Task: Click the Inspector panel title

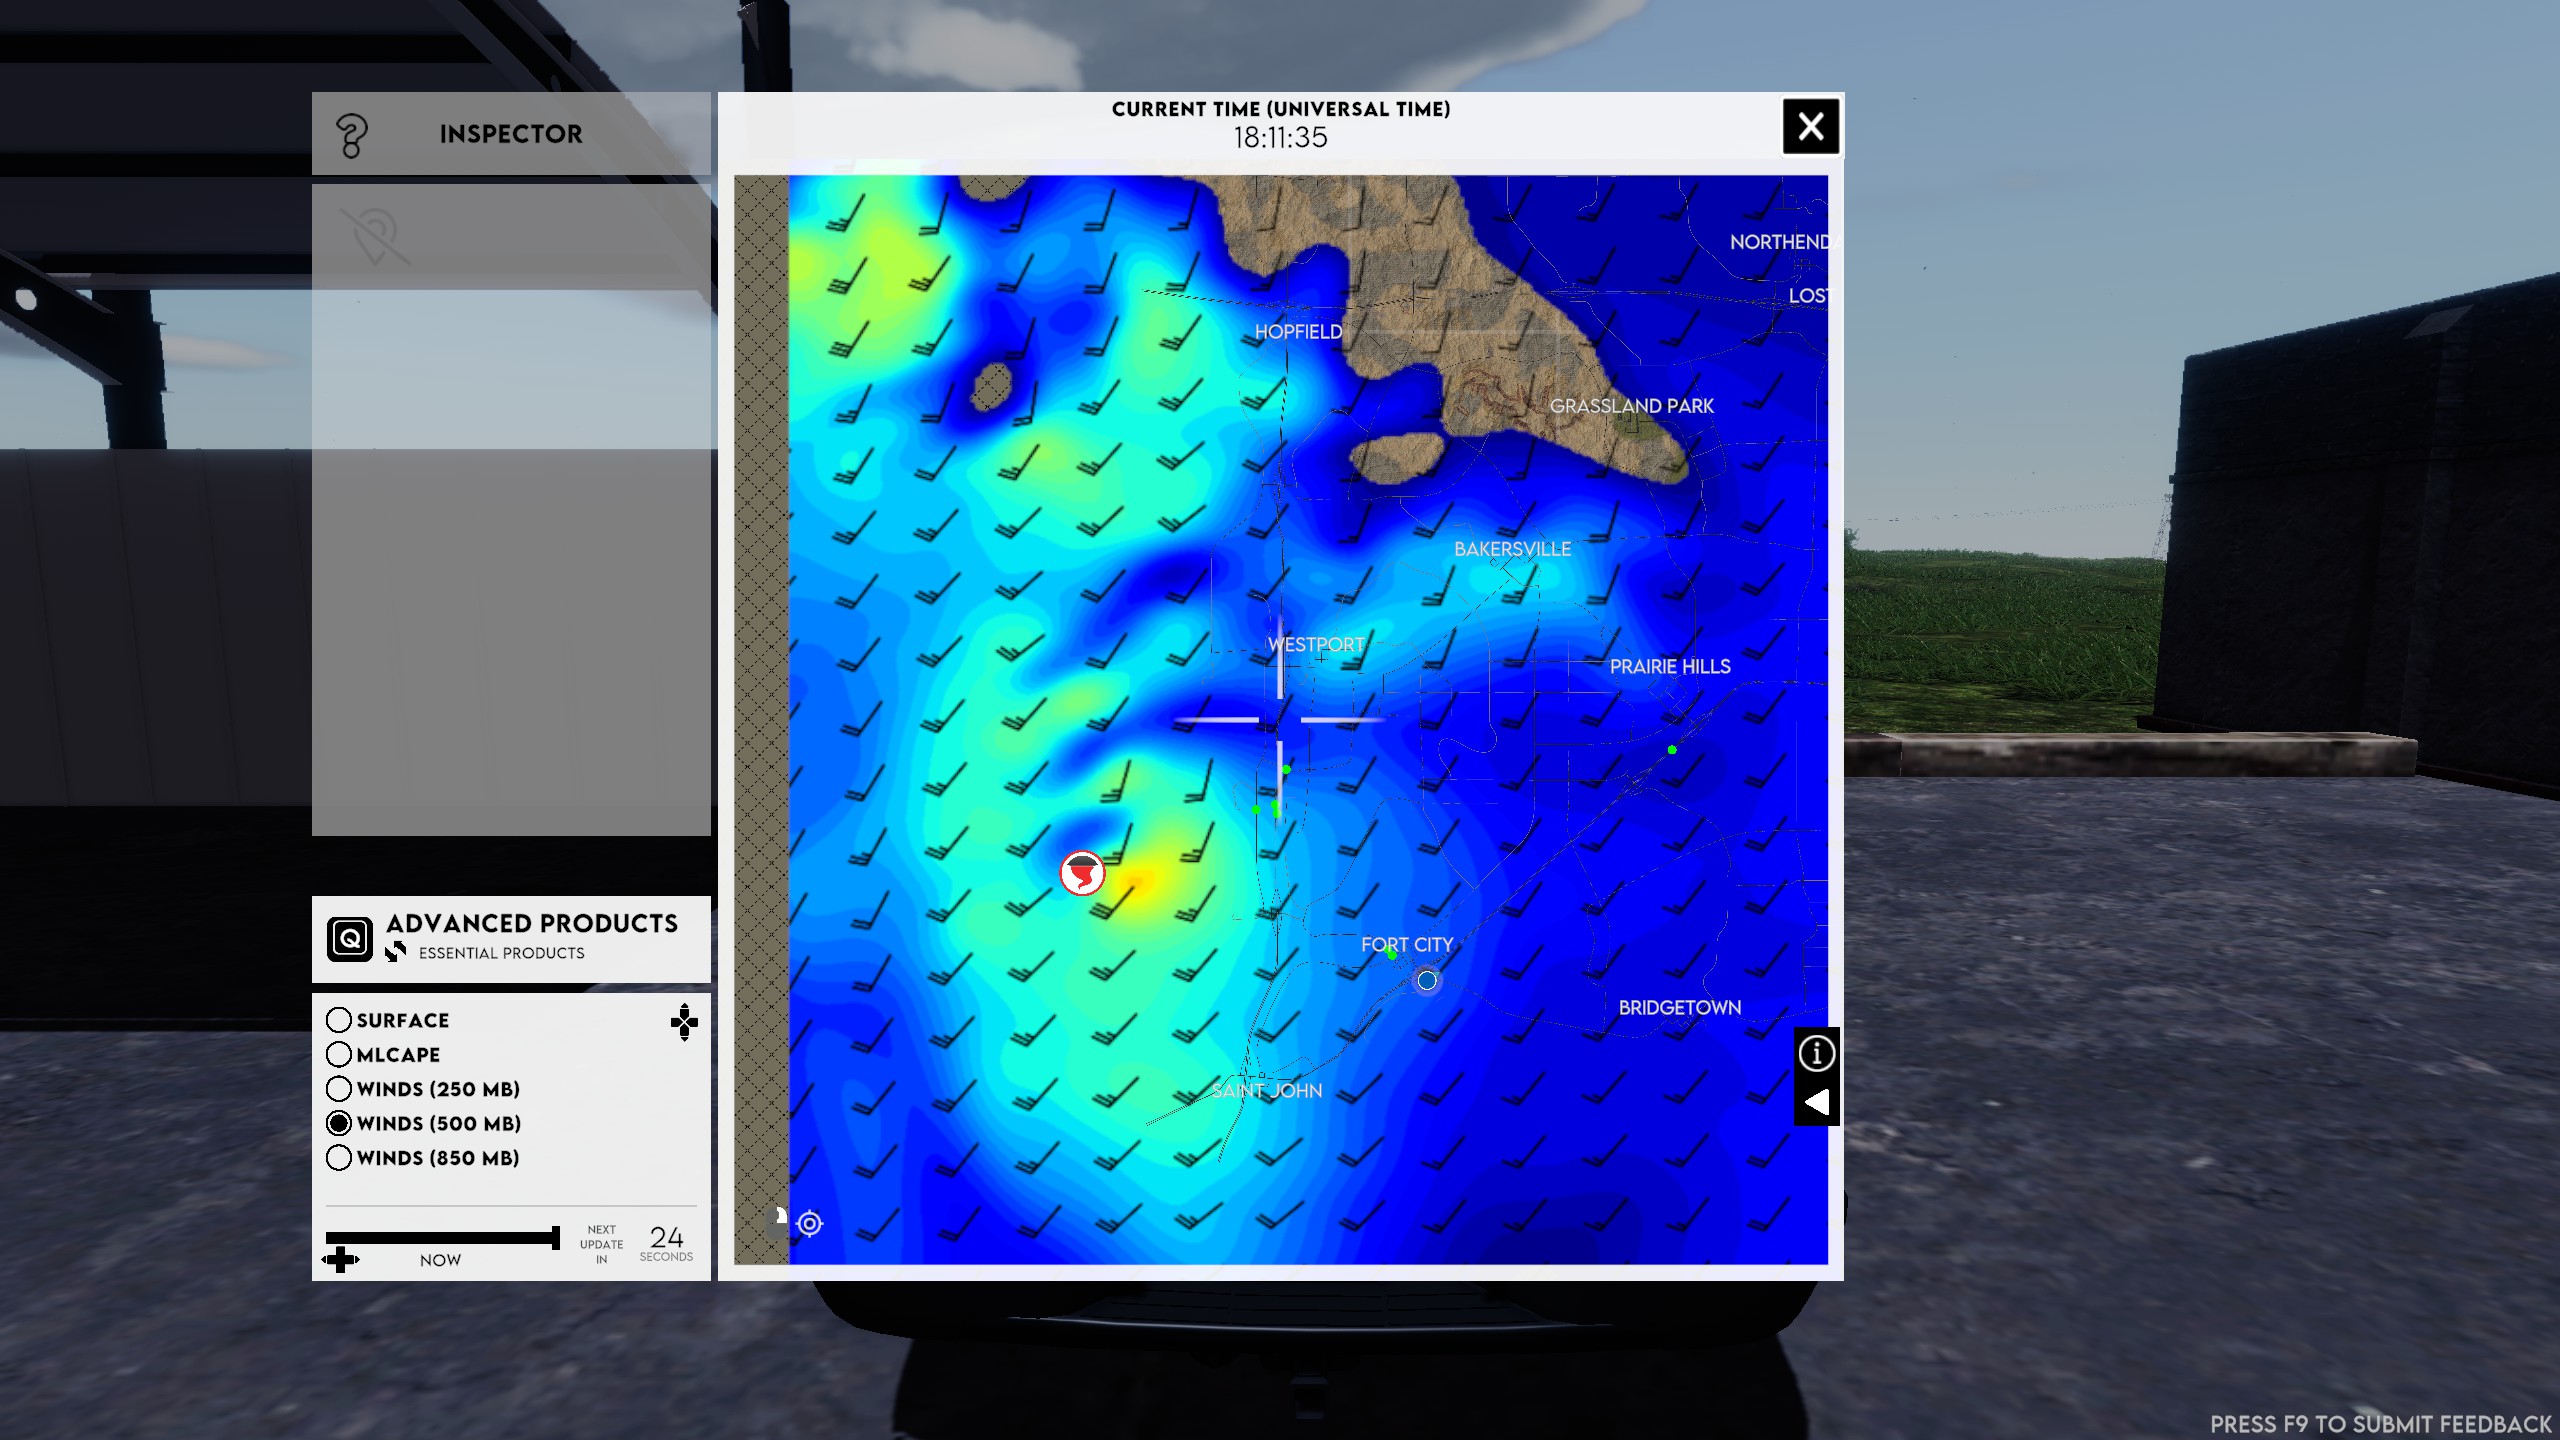Action: click(511, 134)
